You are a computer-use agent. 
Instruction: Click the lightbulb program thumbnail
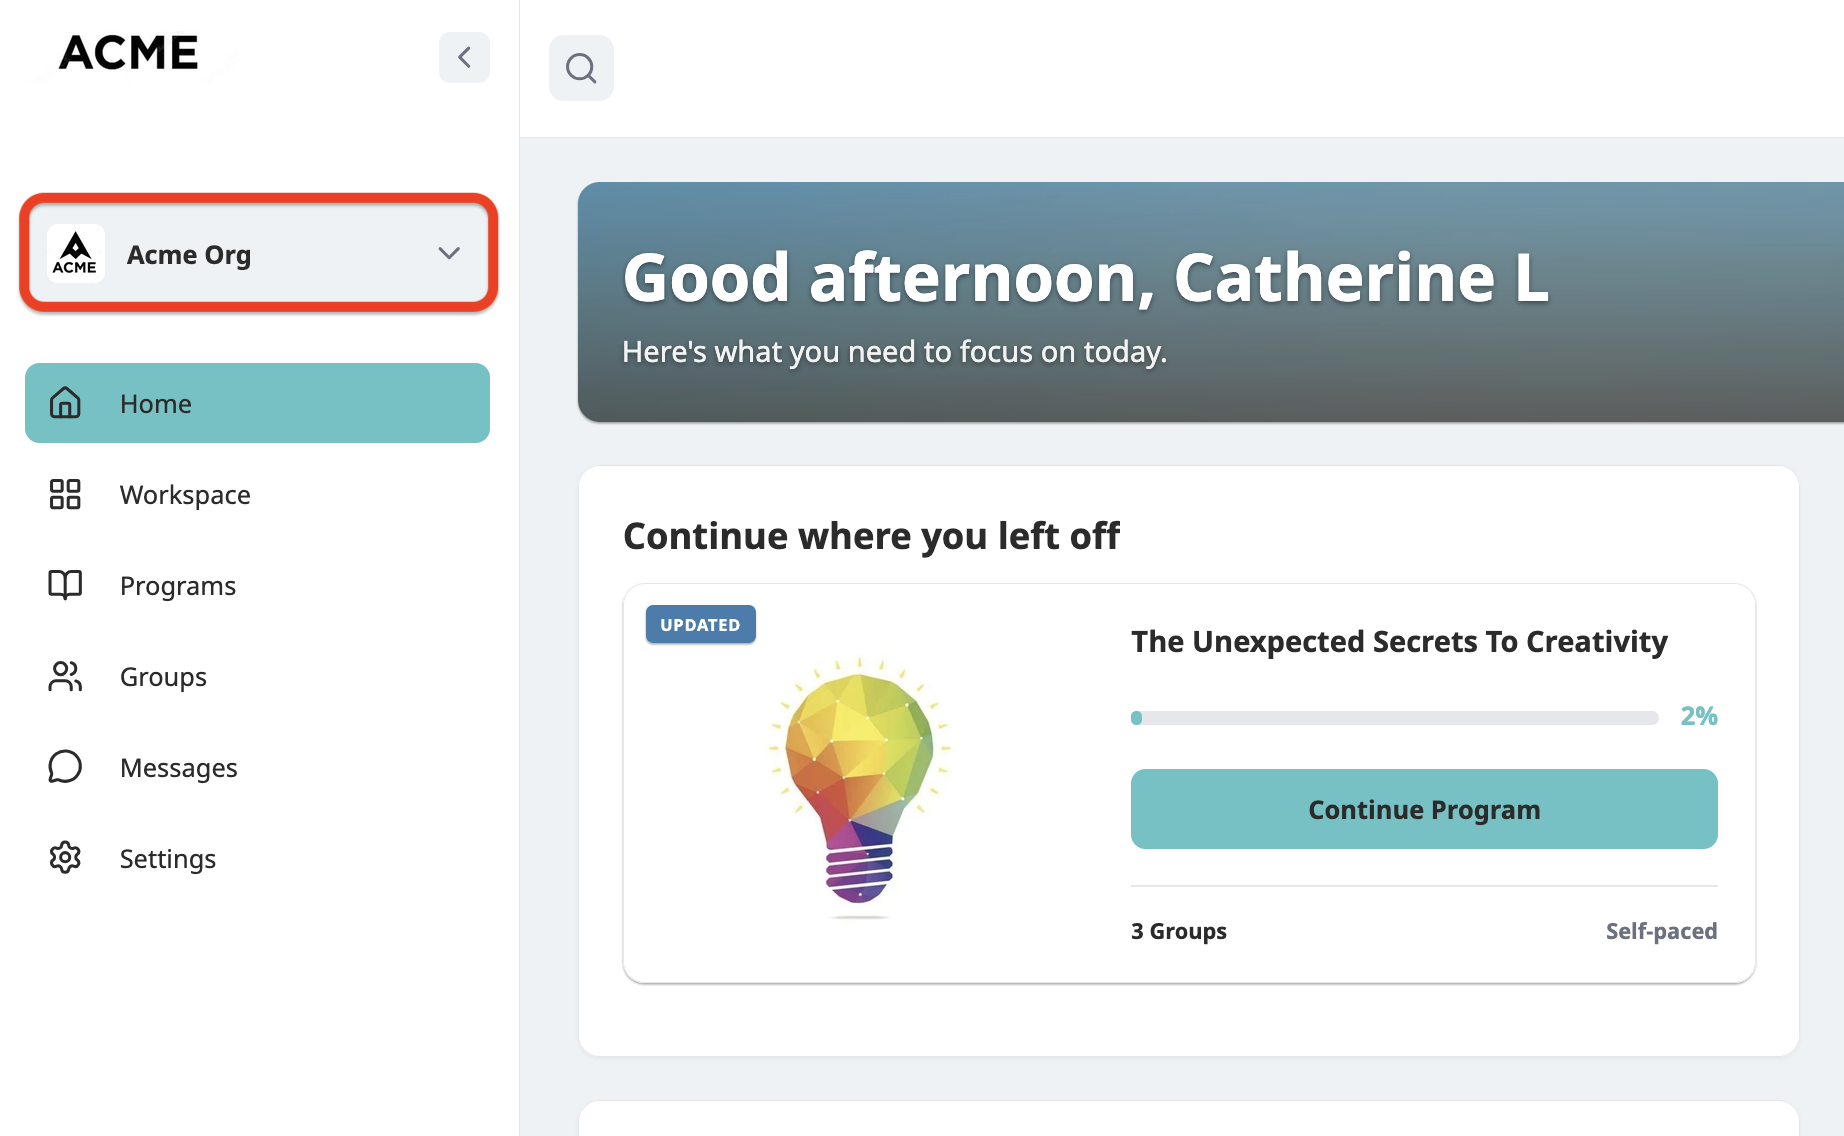859,787
